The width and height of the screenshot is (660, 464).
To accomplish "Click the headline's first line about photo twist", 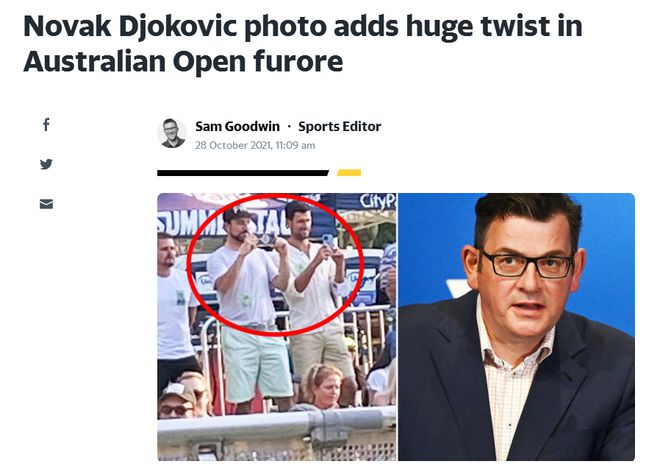I will pos(303,26).
